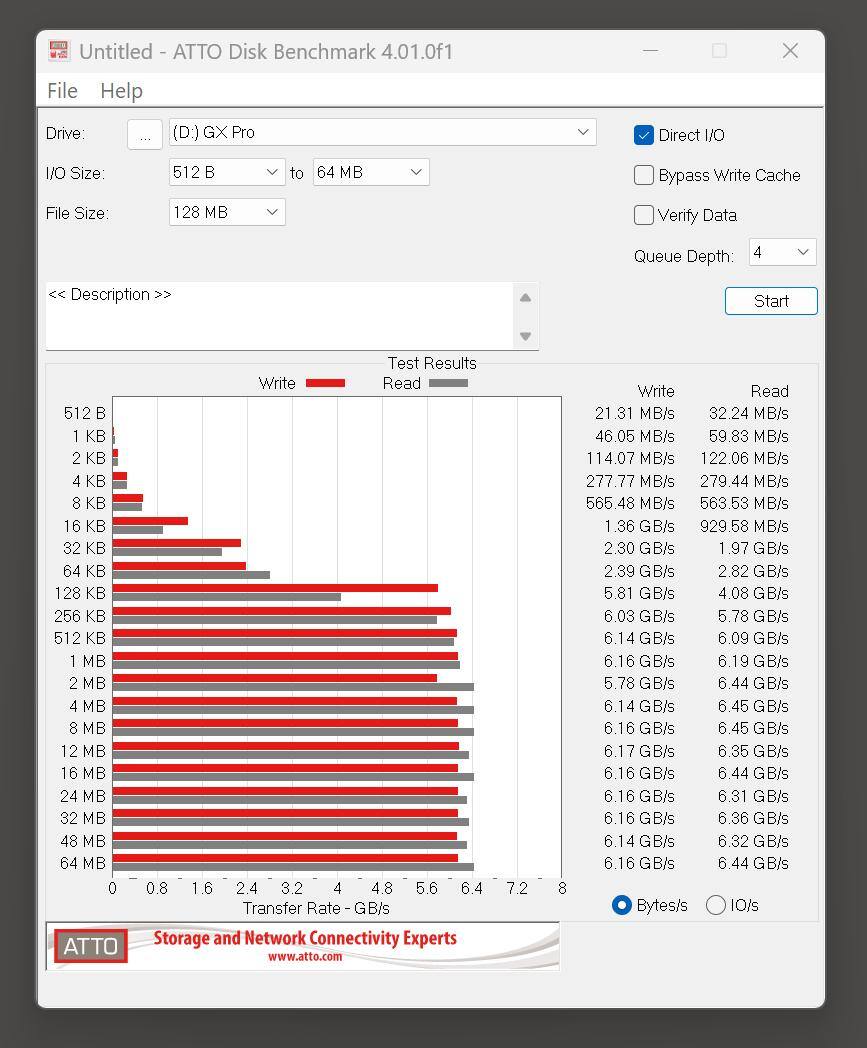
Task: Click the gray Read legend swatch
Action: [x=449, y=383]
